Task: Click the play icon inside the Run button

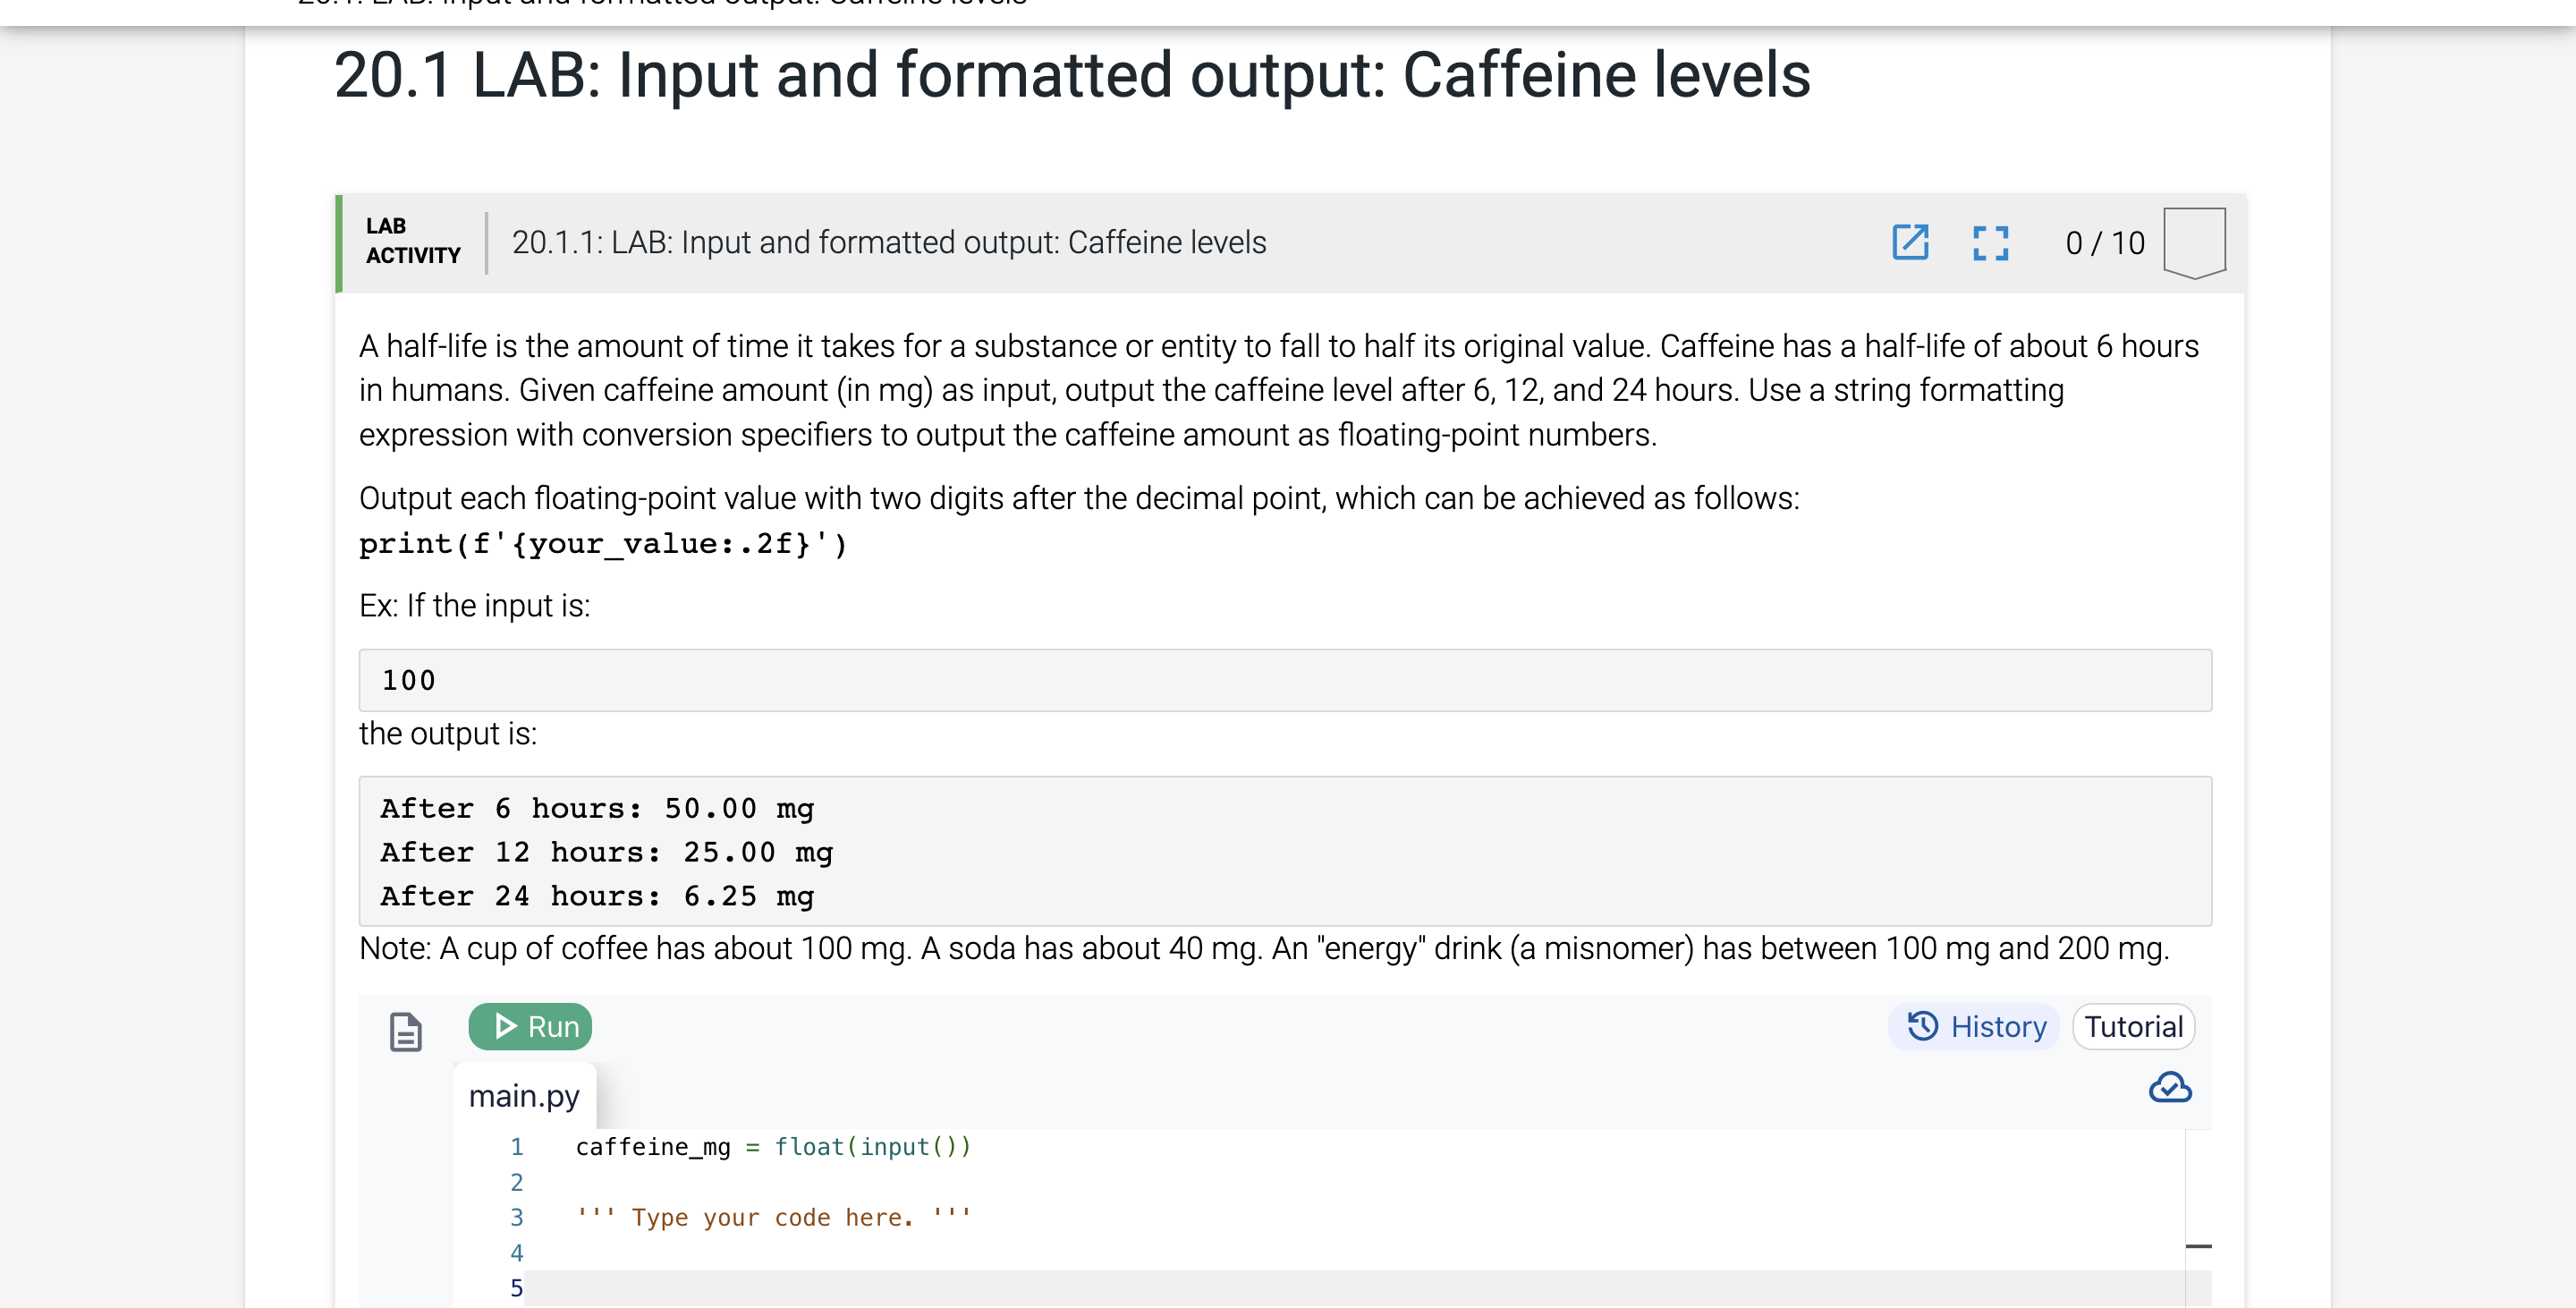Action: tap(506, 1026)
